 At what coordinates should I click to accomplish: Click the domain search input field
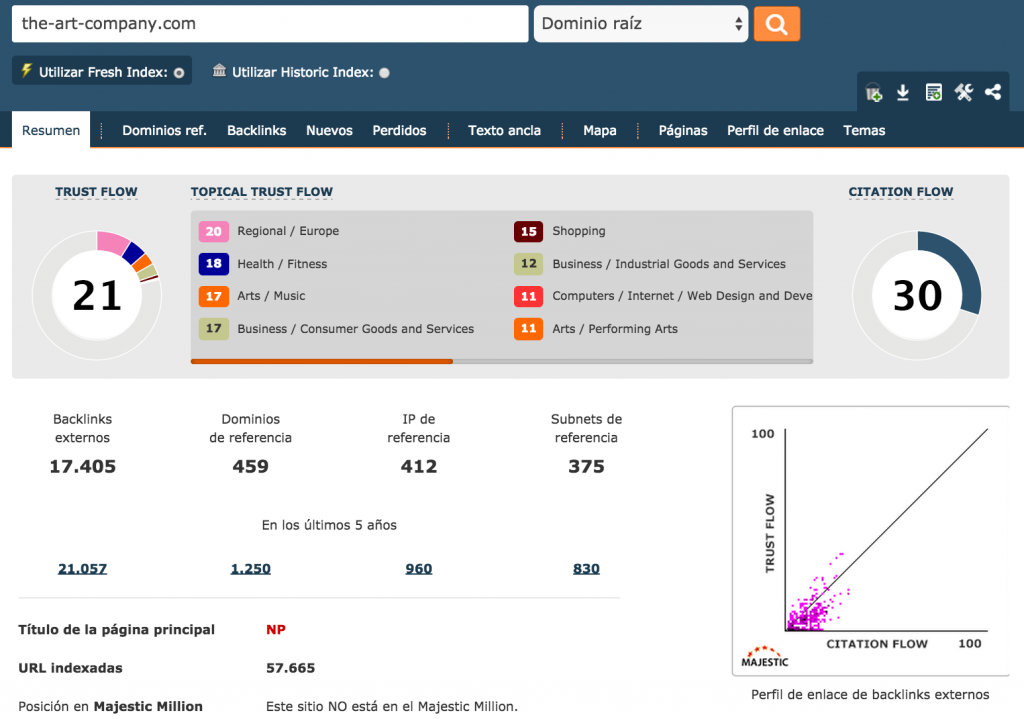point(269,24)
